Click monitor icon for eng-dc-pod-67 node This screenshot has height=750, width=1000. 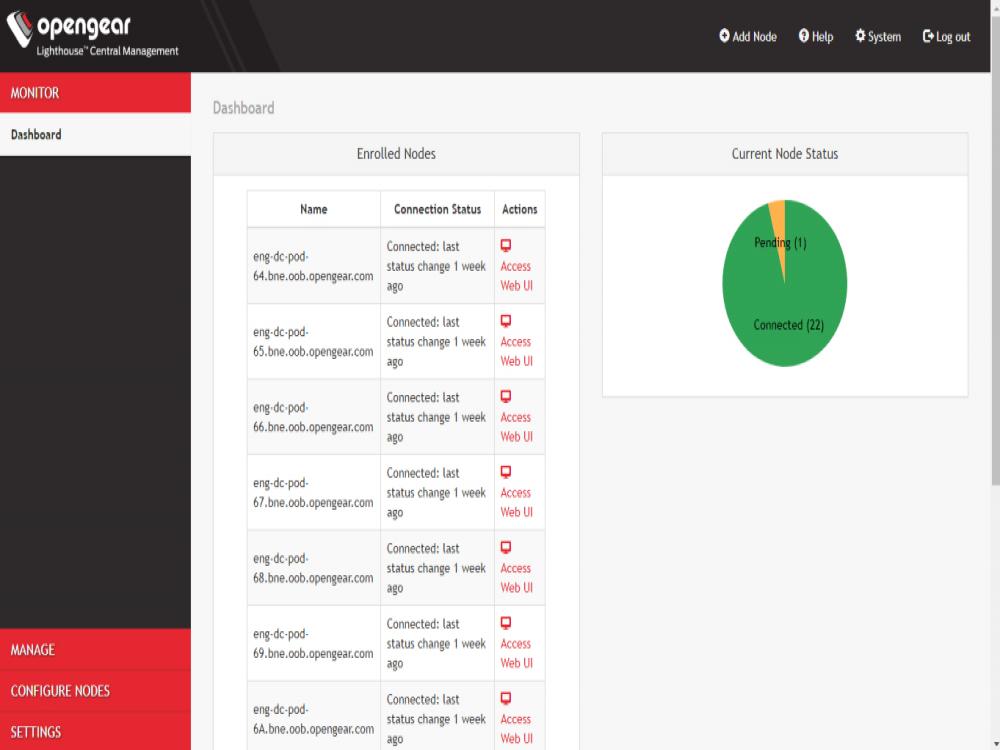[x=506, y=472]
